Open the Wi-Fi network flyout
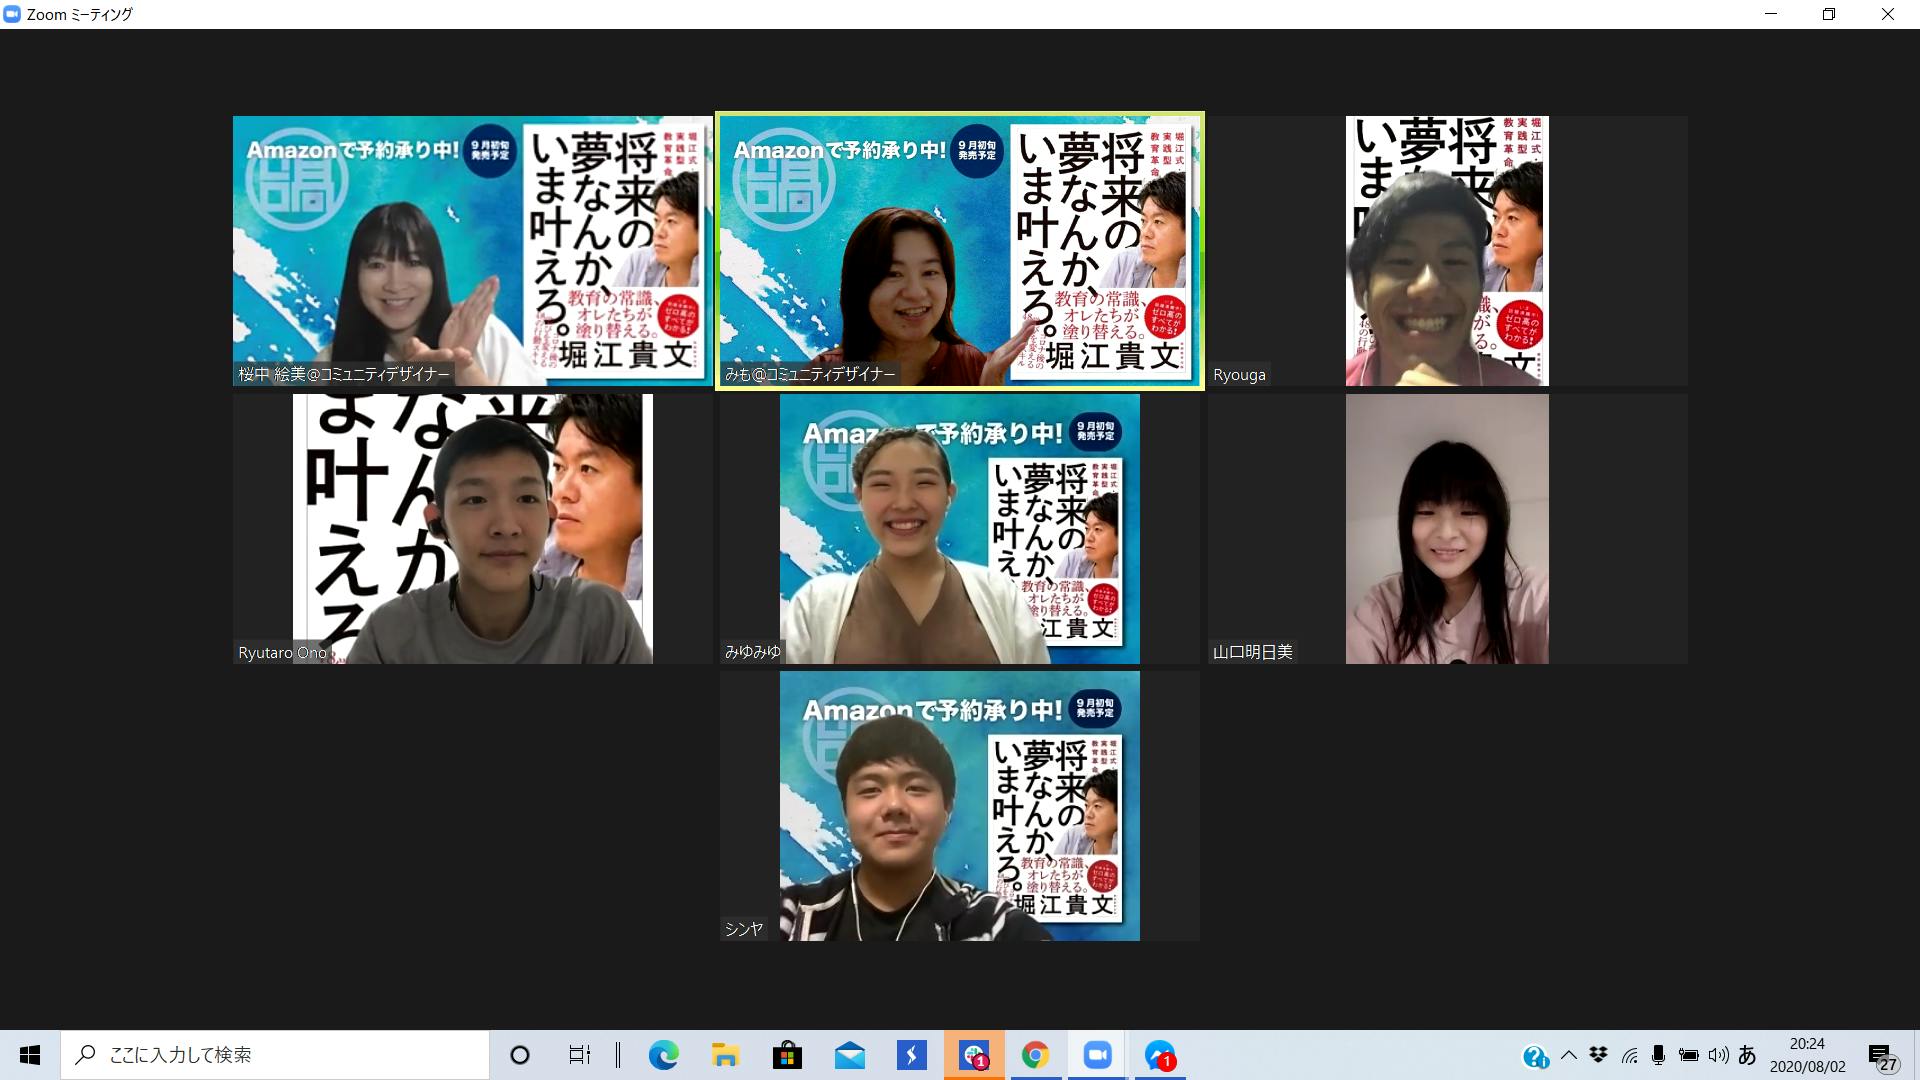The height and width of the screenshot is (1080, 1920). click(1629, 1055)
